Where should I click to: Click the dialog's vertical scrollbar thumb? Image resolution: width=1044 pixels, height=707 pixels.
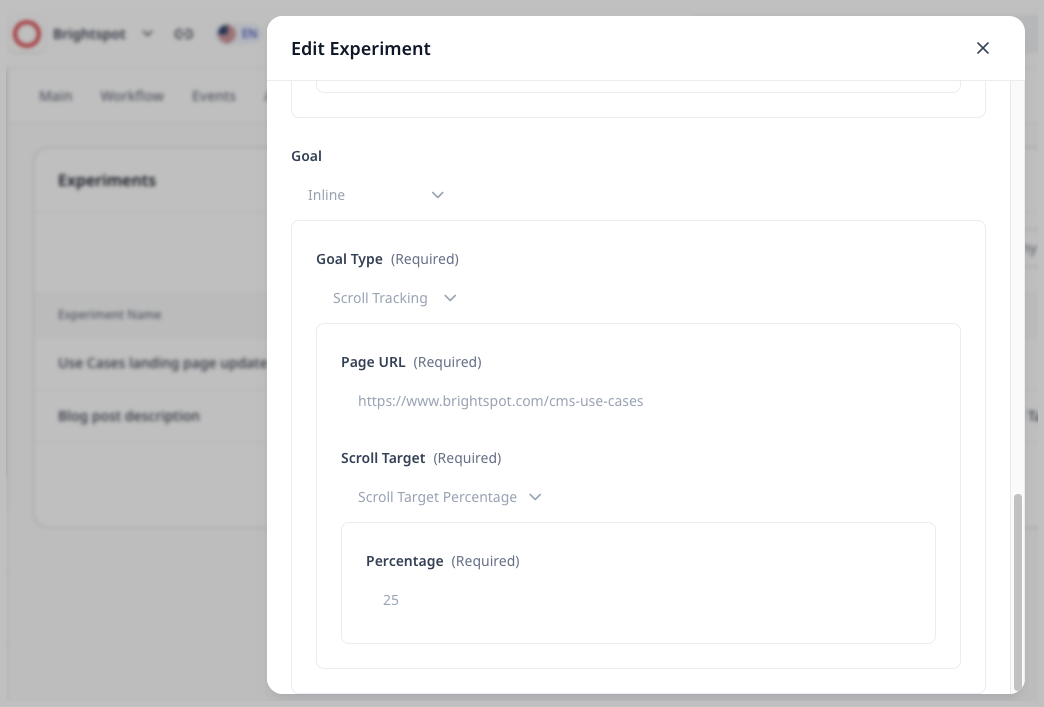tap(1018, 590)
